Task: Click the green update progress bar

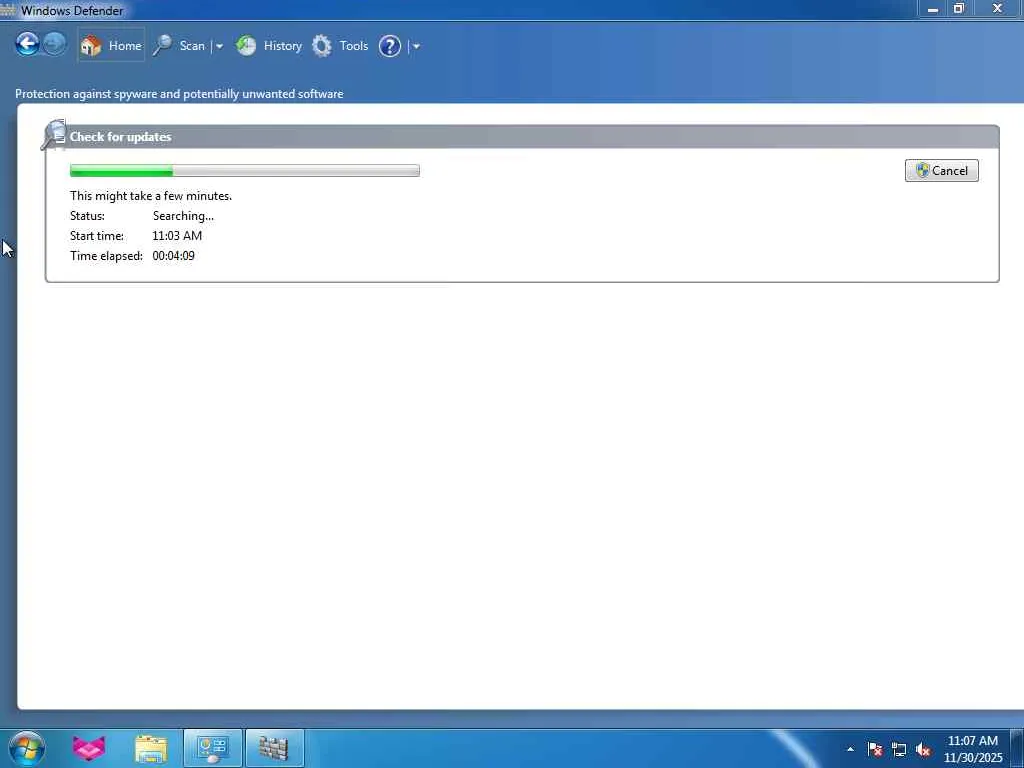Action: pyautogui.click(x=244, y=170)
